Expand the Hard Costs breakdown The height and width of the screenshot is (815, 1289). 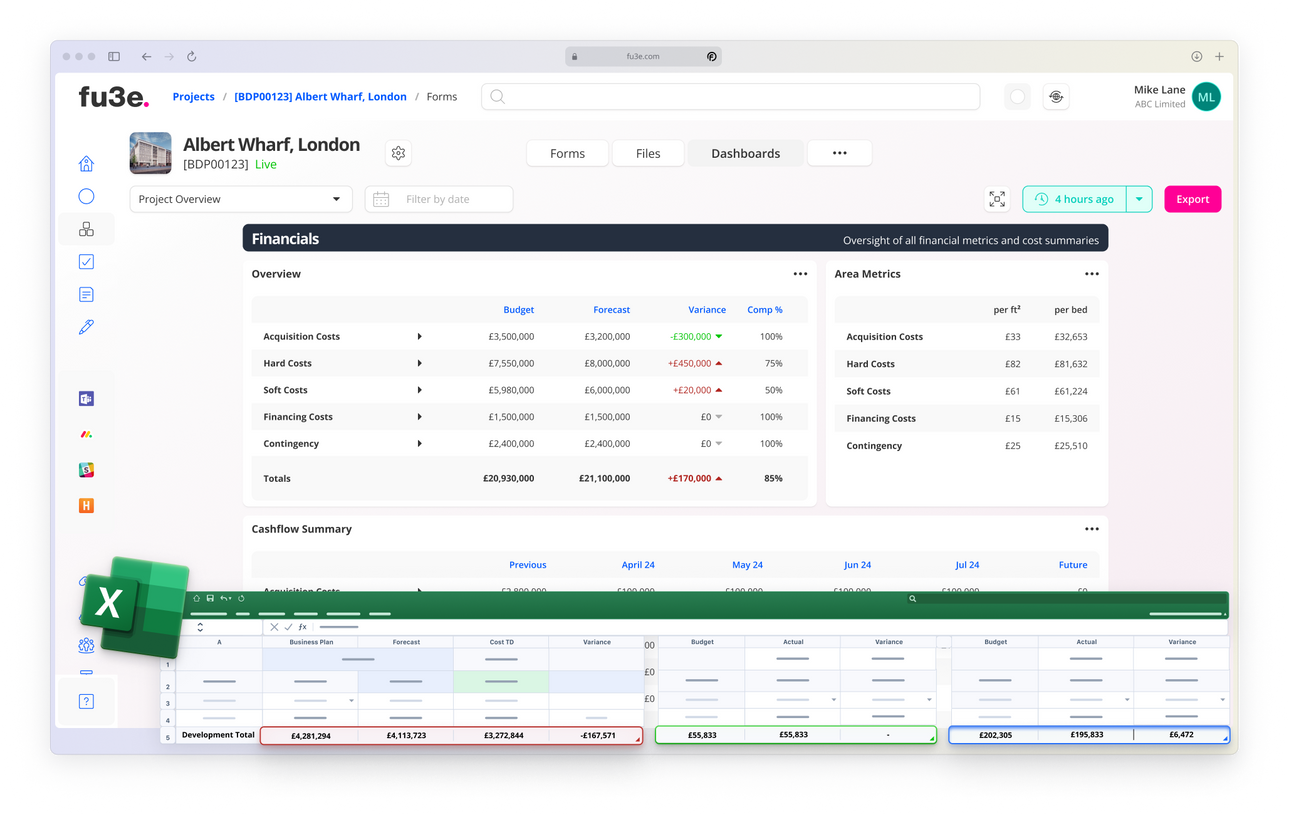click(x=420, y=363)
